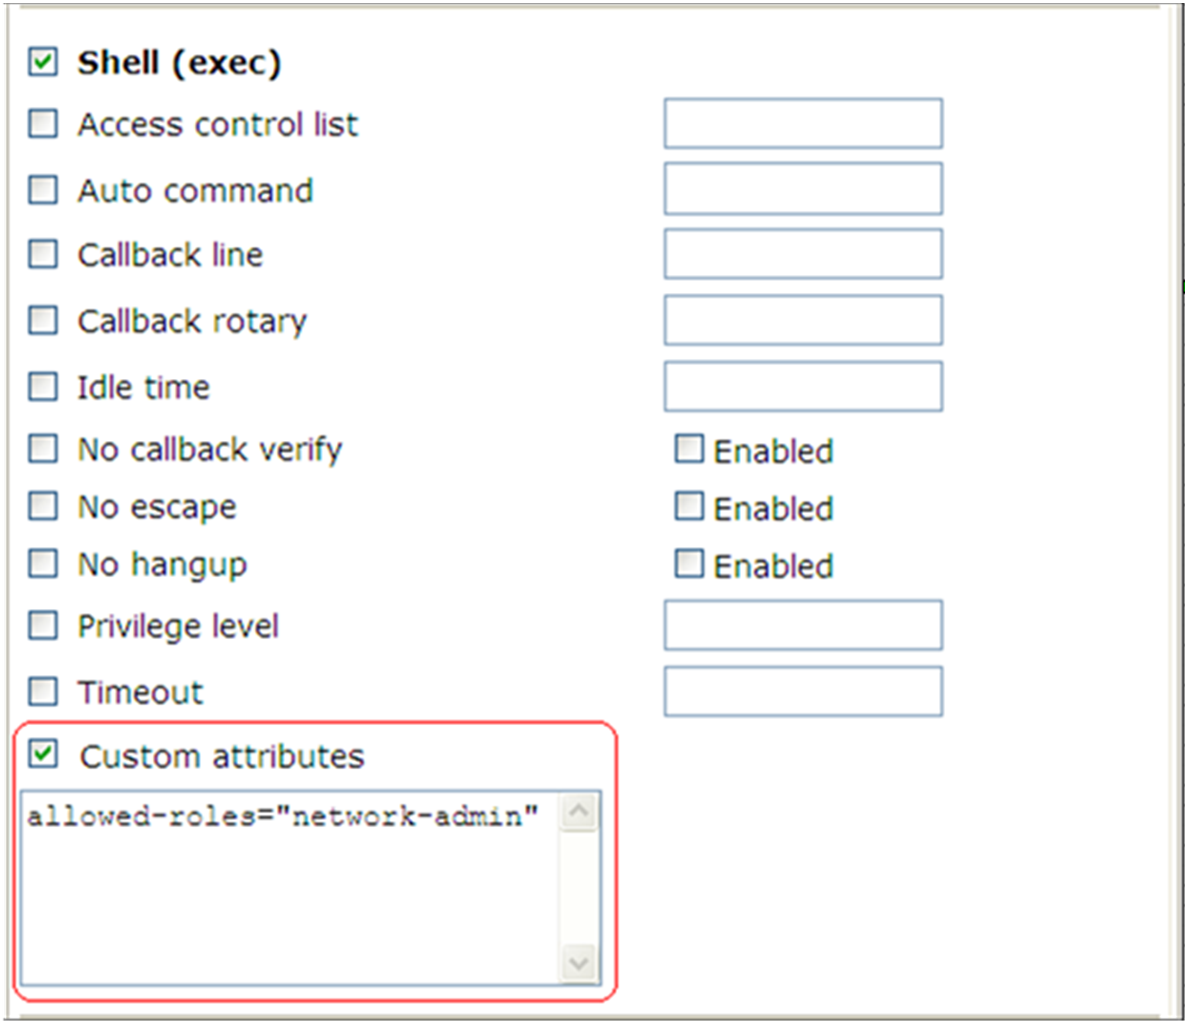Click inside the custom attributes text area
Screen dimensions: 1190x1026
pyautogui.click(x=290, y=888)
